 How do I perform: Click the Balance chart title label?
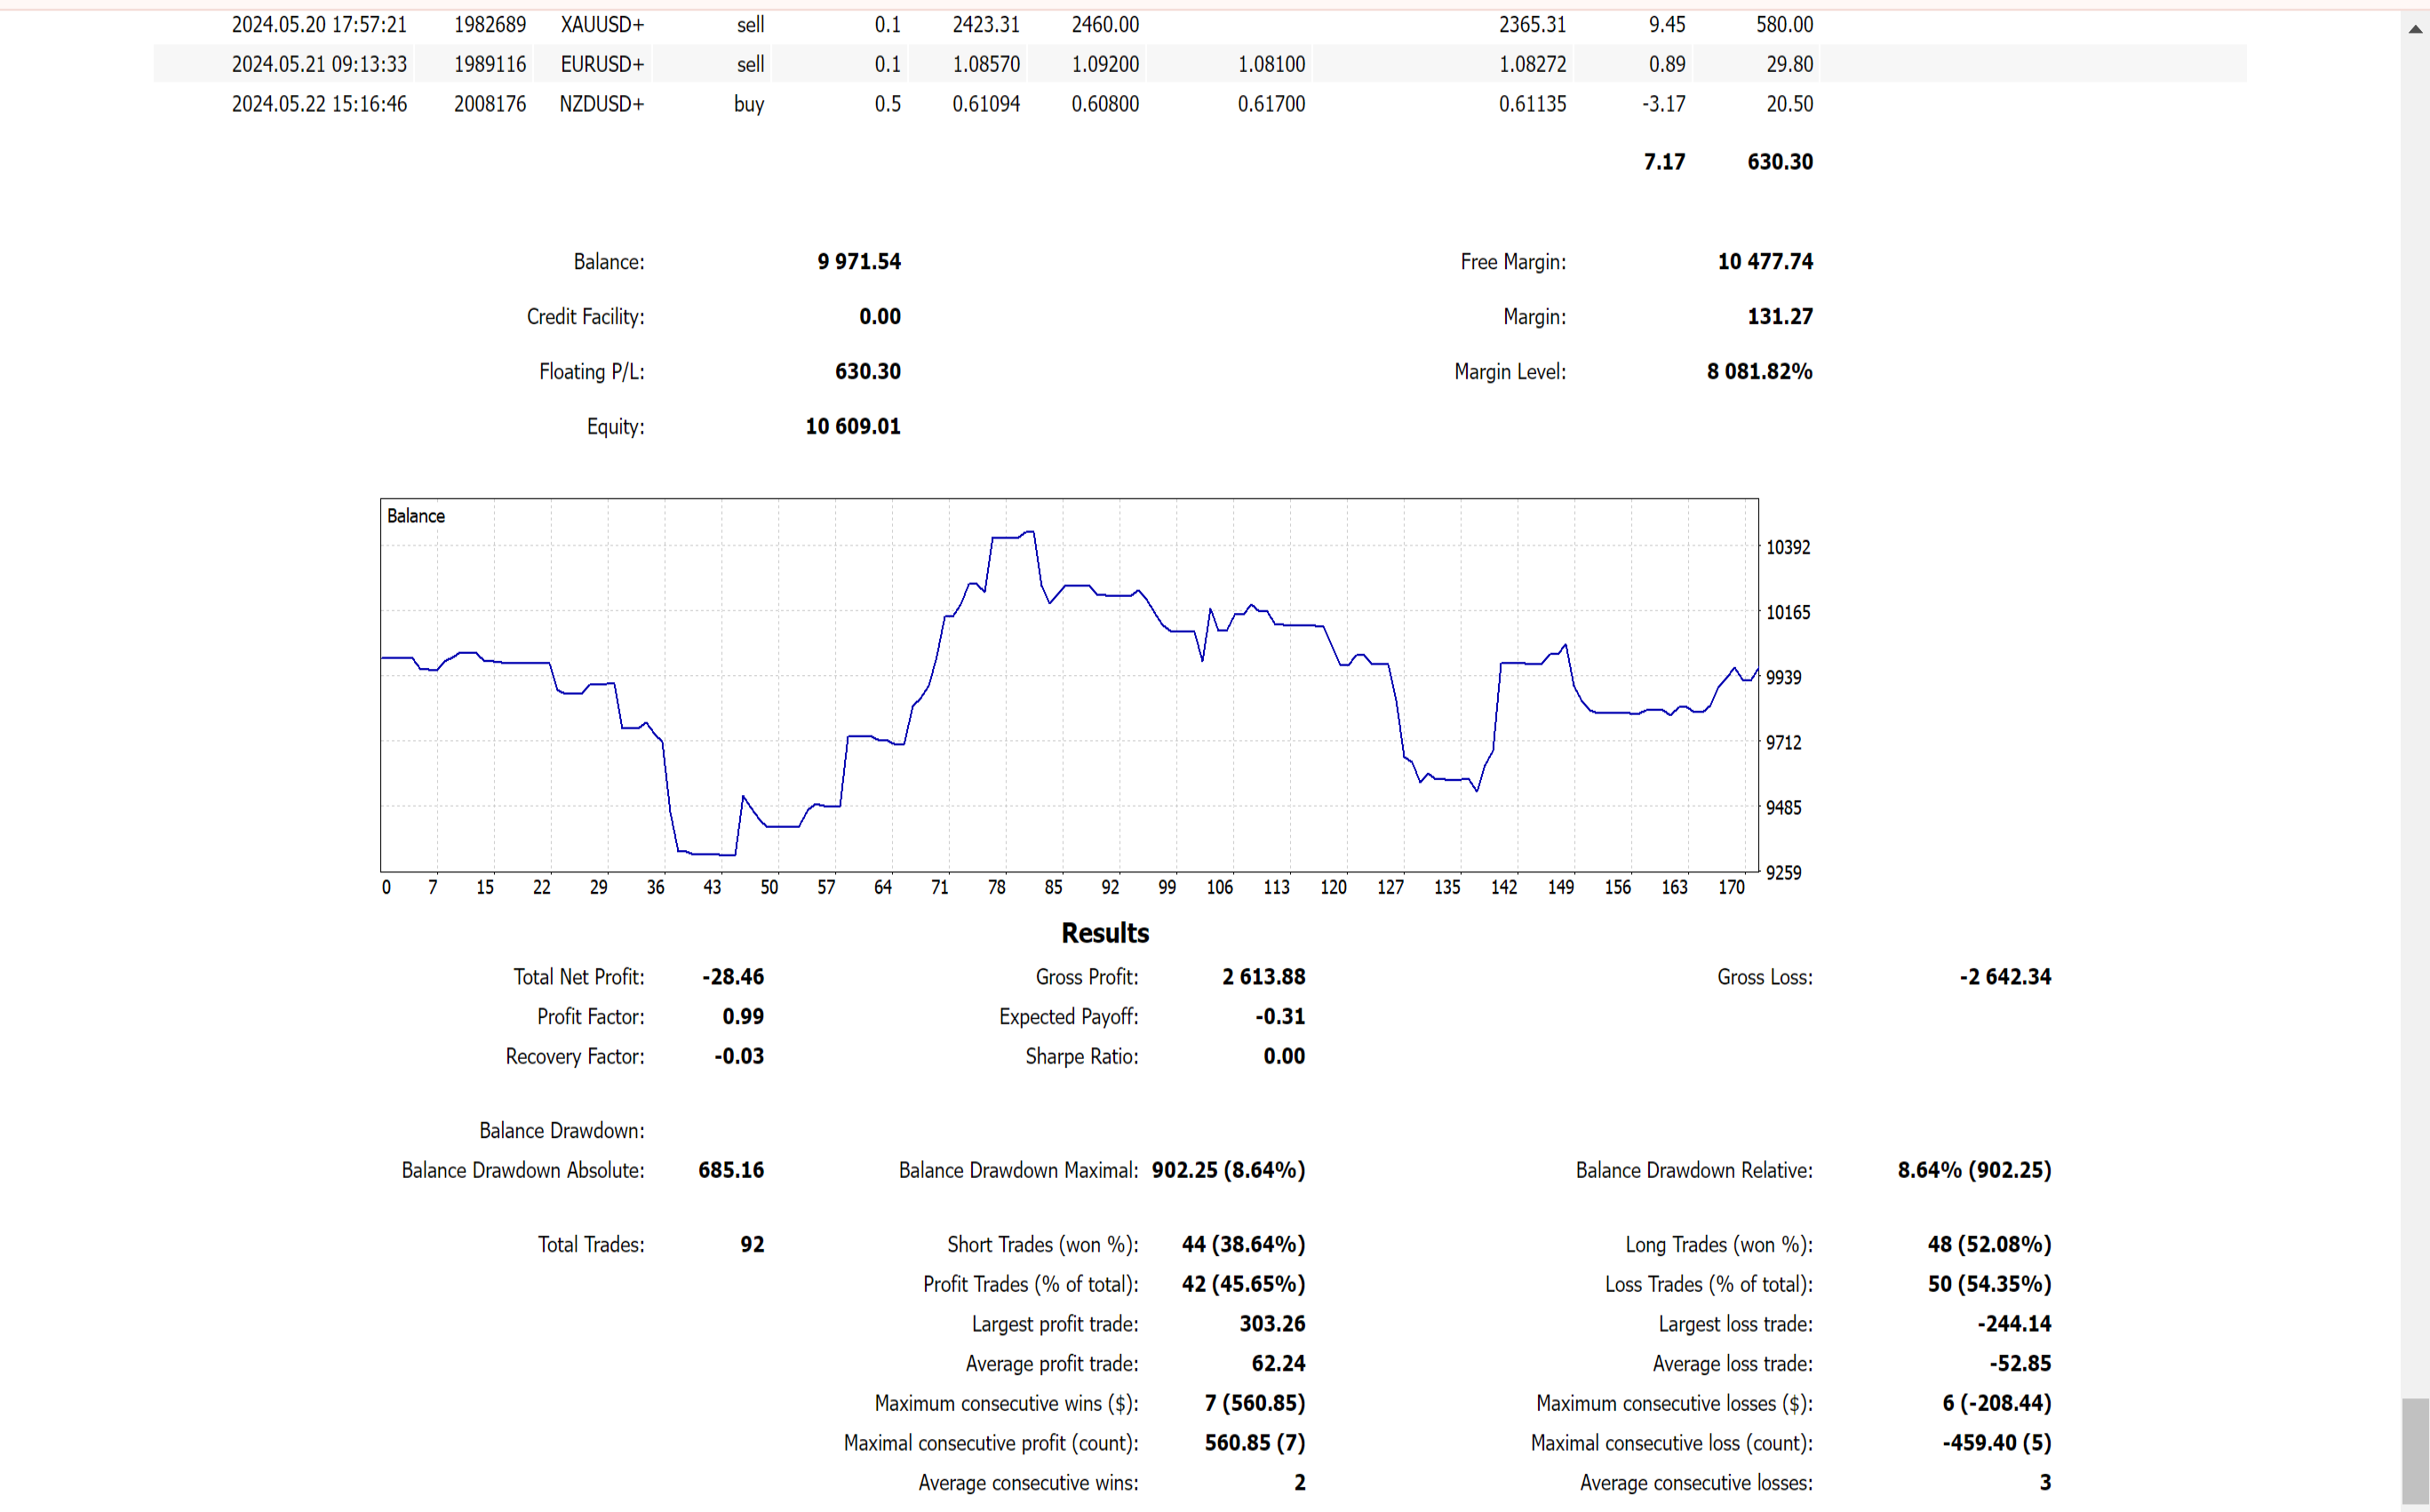point(416,516)
